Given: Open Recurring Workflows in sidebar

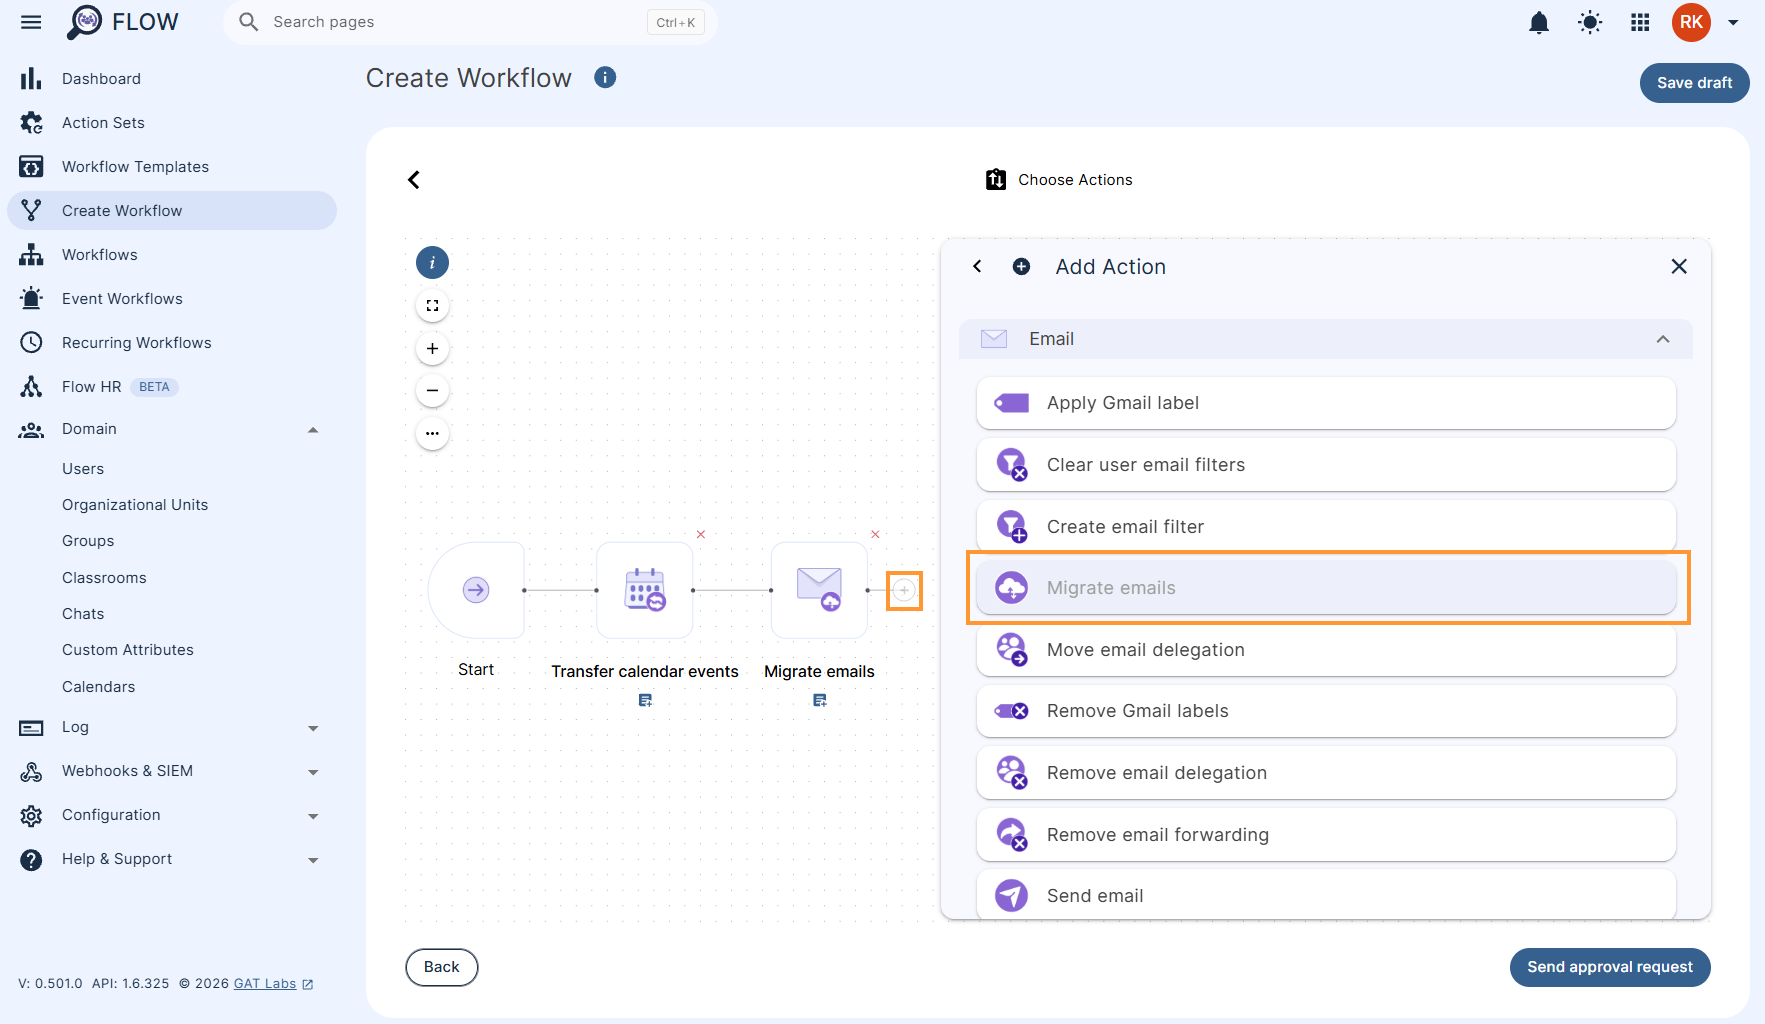Looking at the screenshot, I should pyautogui.click(x=172, y=343).
